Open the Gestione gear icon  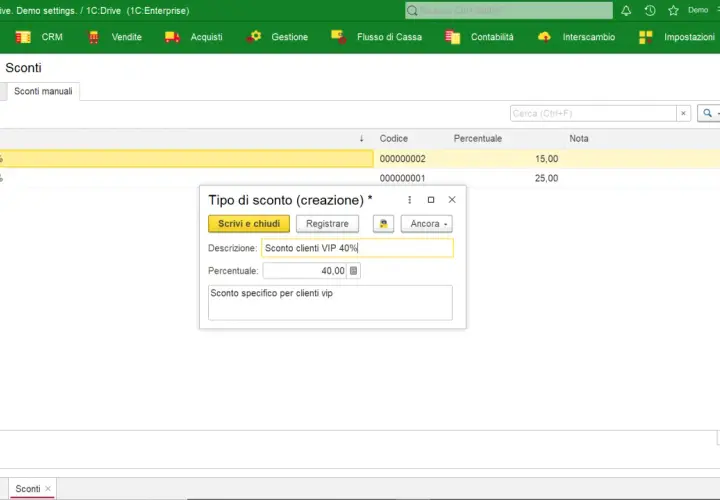pyautogui.click(x=253, y=37)
